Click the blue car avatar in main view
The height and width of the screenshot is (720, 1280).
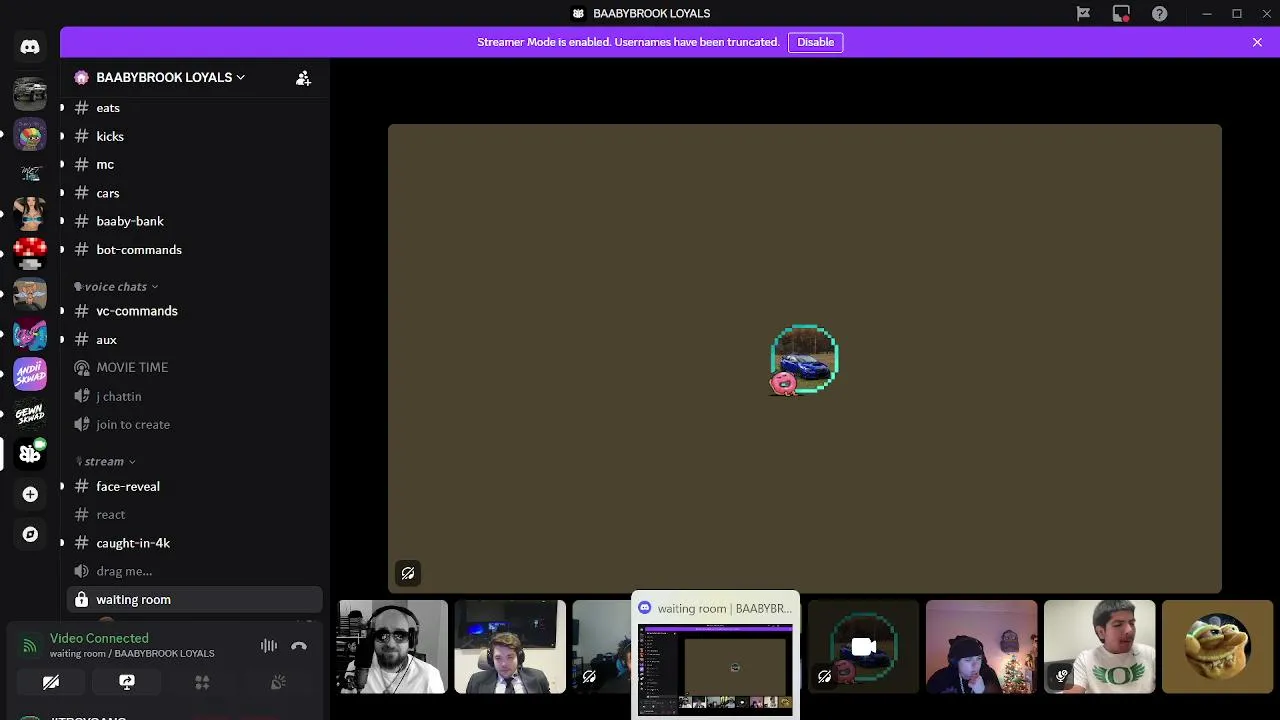[x=804, y=359]
